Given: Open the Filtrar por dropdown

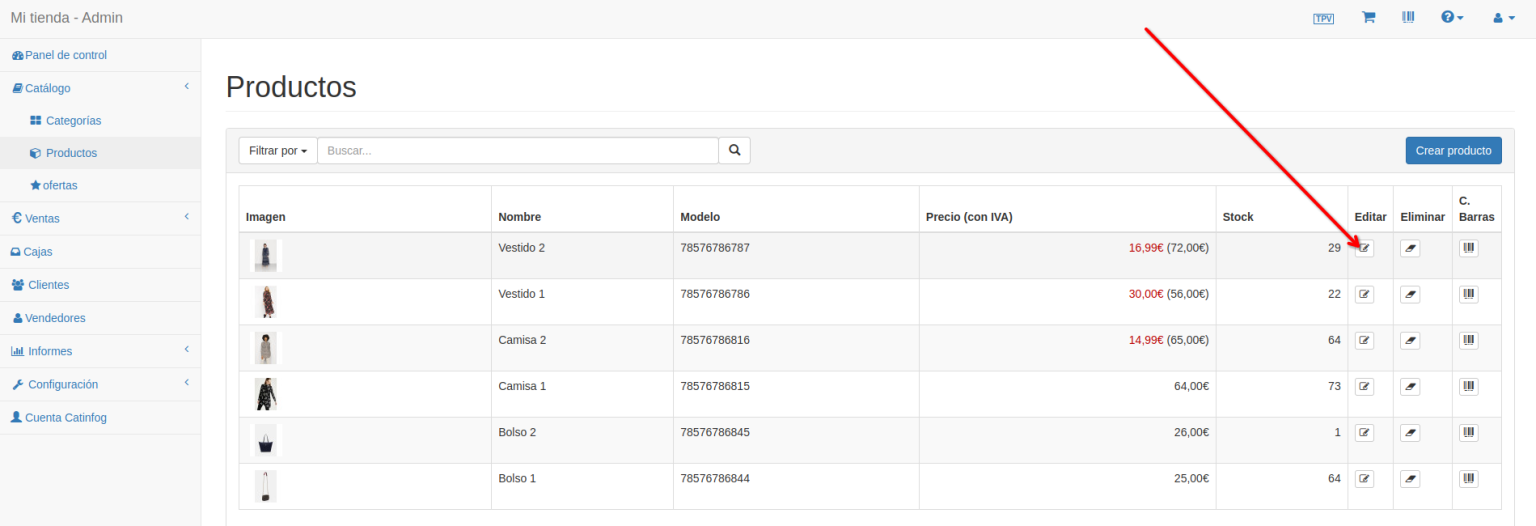Looking at the screenshot, I should pos(277,151).
